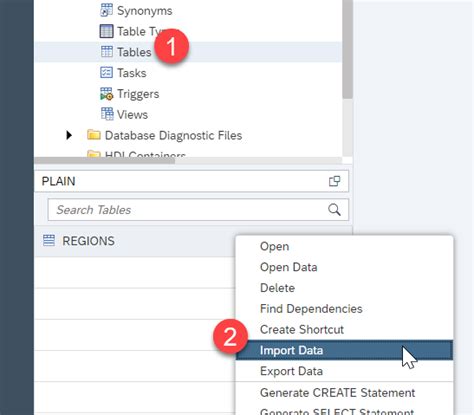The image size is (474, 415).
Task: Click the Table Types grid icon
Action: pos(106,31)
